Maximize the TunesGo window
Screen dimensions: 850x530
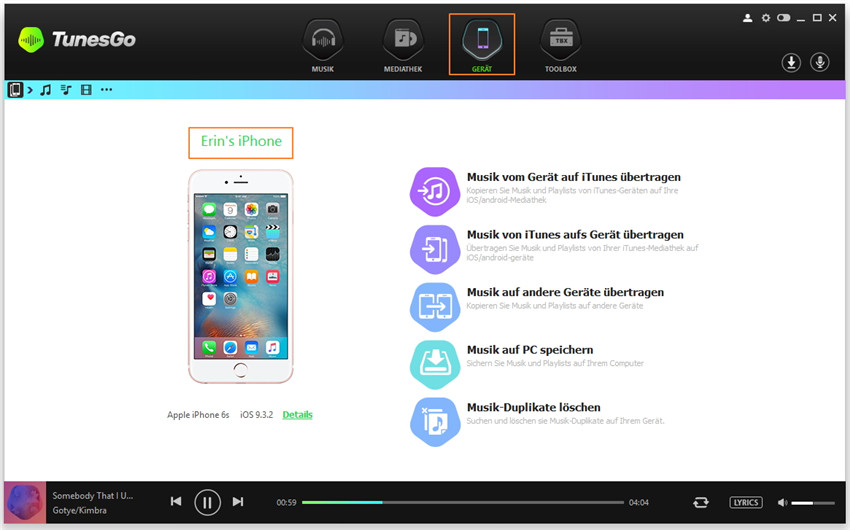click(817, 18)
